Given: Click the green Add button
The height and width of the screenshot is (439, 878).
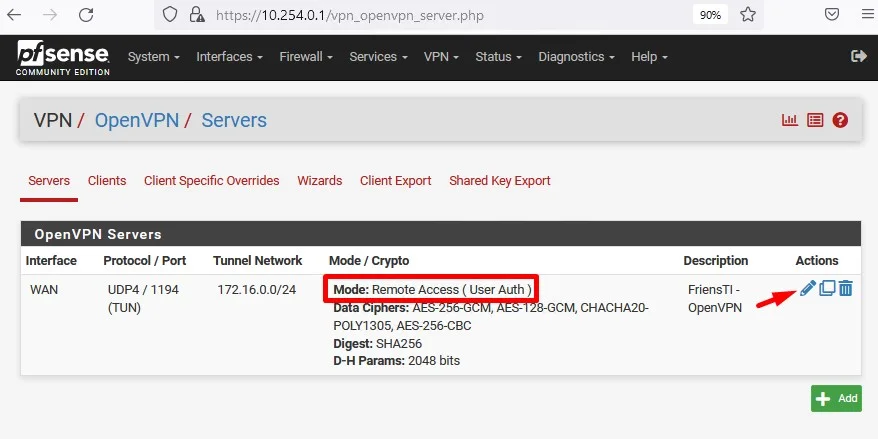Looking at the screenshot, I should click(x=836, y=399).
